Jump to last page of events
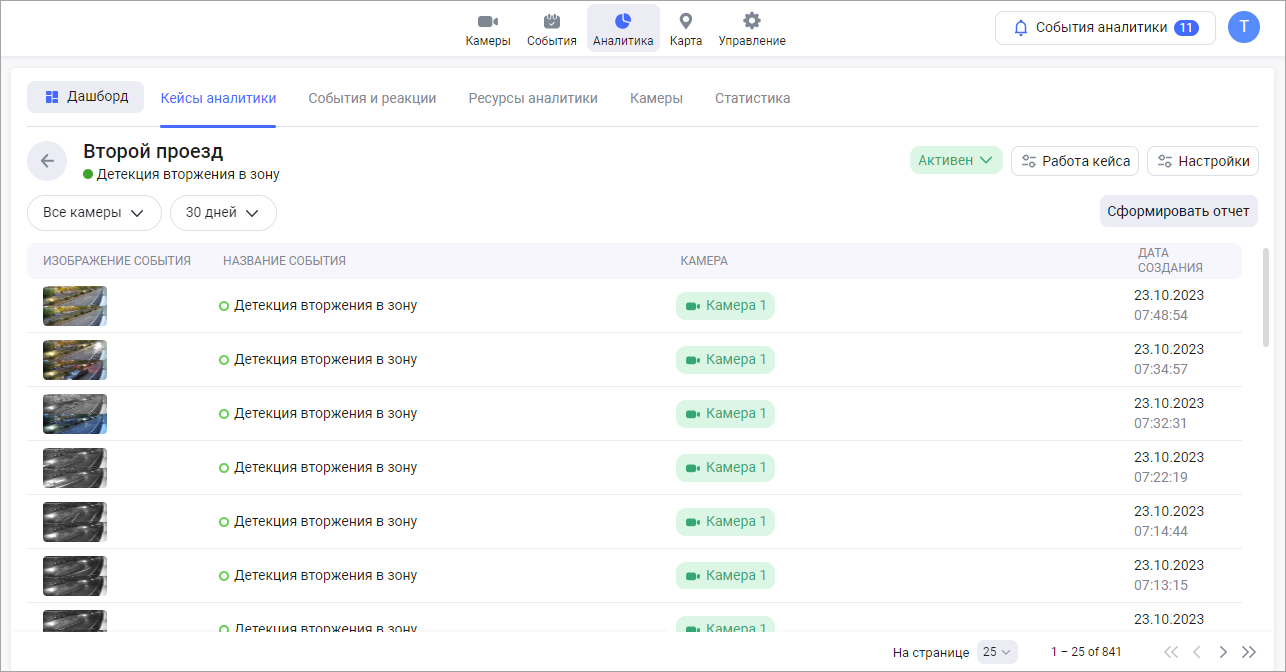The width and height of the screenshot is (1286, 672). tap(1248, 652)
